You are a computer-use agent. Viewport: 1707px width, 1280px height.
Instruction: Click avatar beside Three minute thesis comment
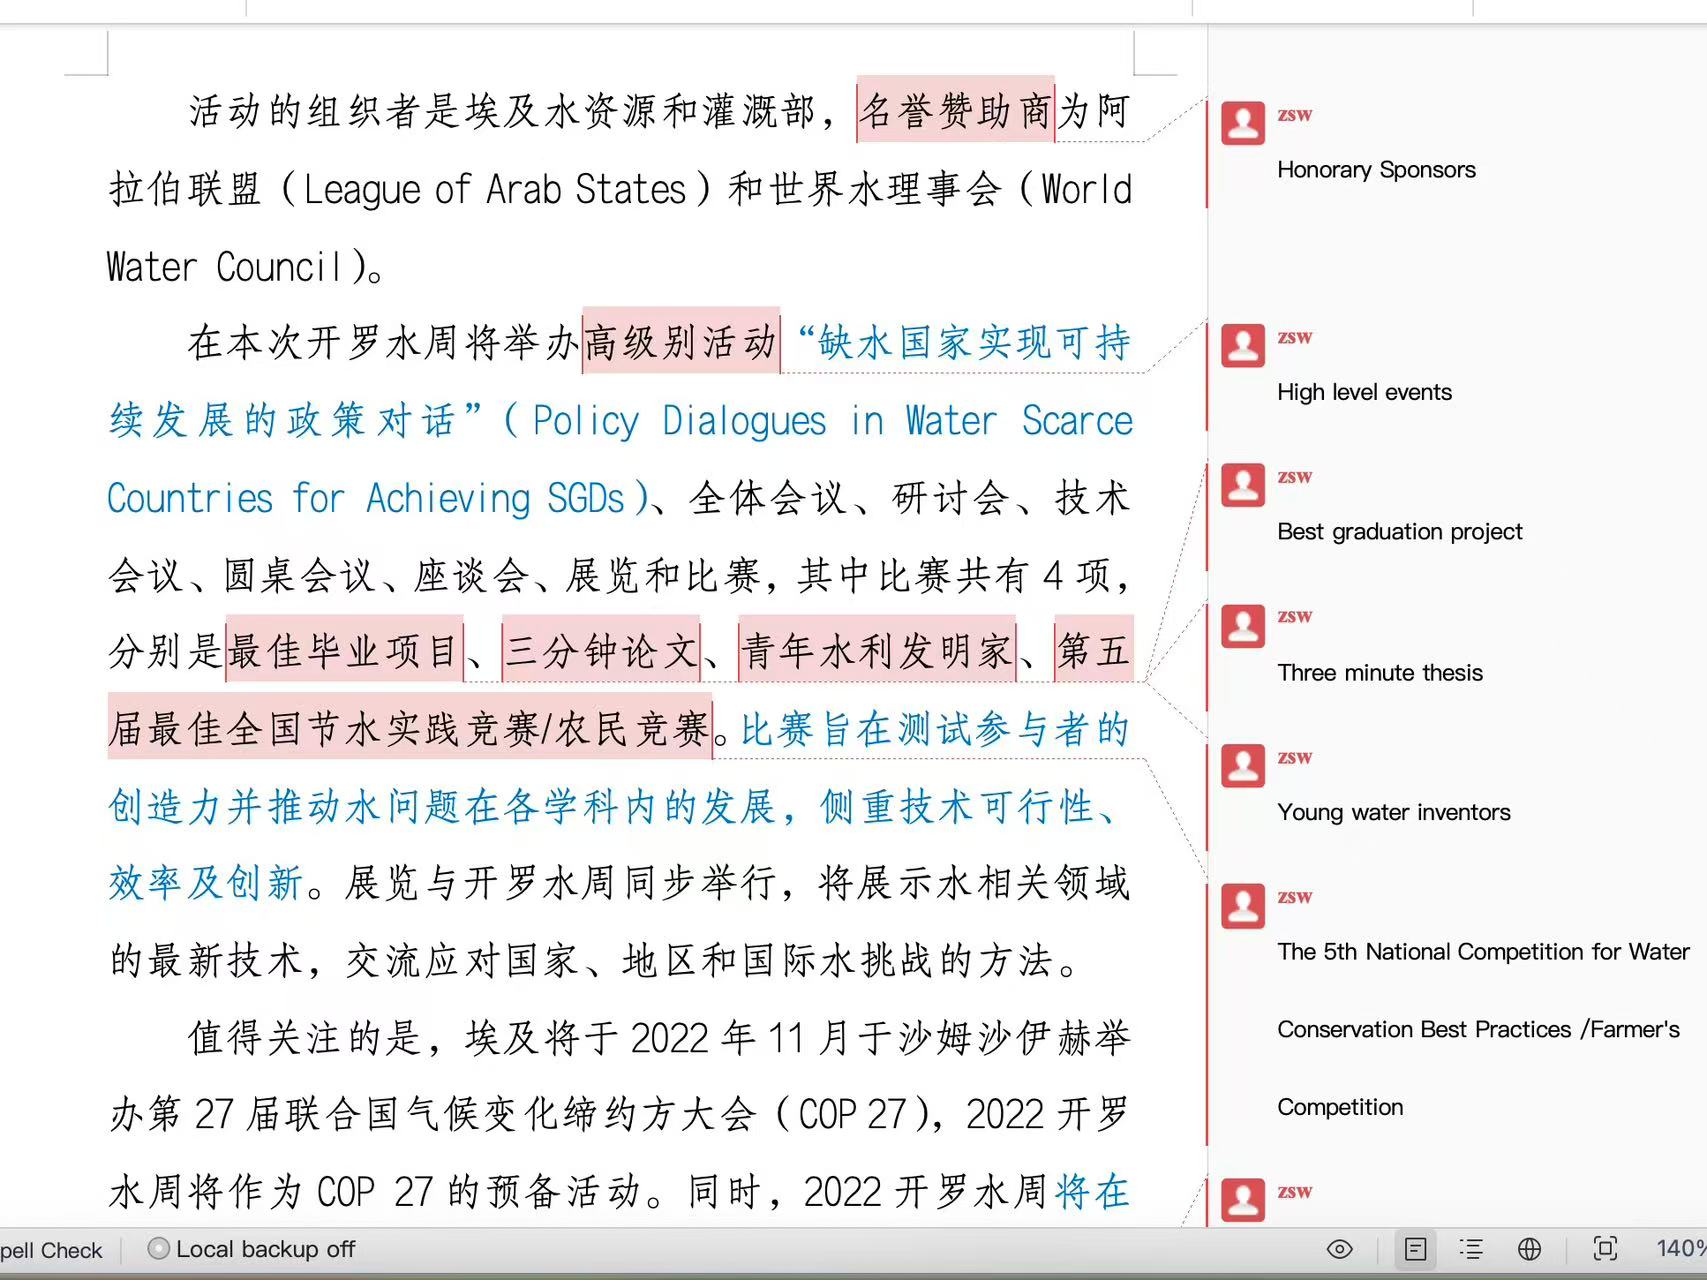1243,626
